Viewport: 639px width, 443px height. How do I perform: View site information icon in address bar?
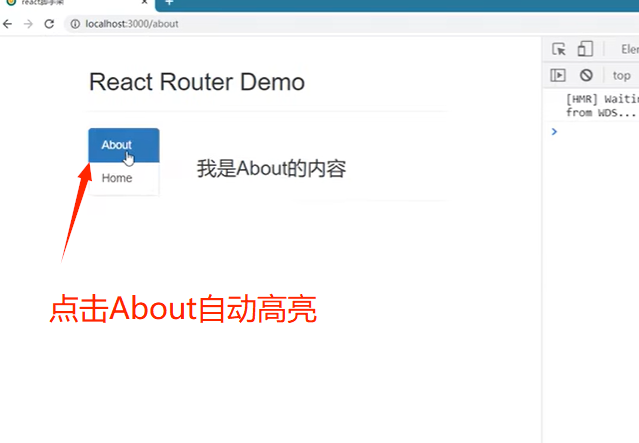point(75,24)
